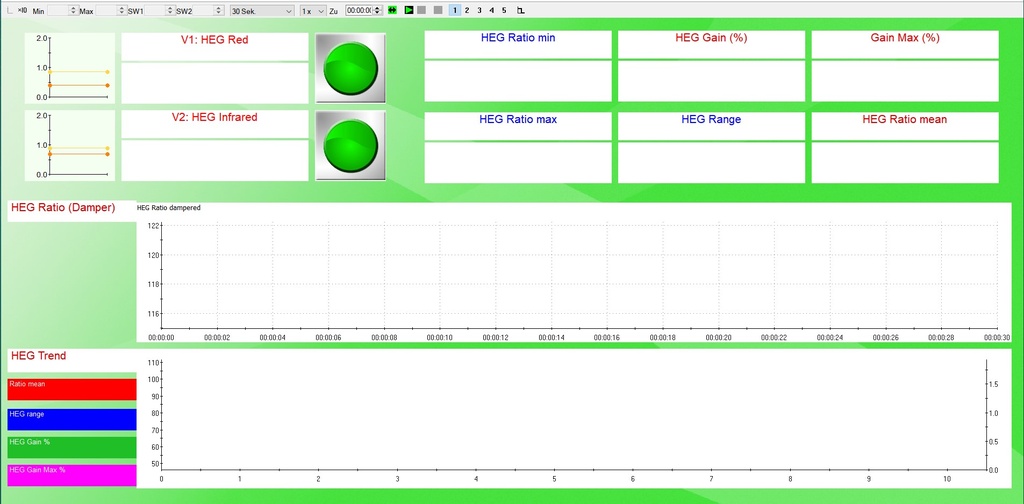Click the second gray square button
The height and width of the screenshot is (504, 1024).
coord(438,10)
